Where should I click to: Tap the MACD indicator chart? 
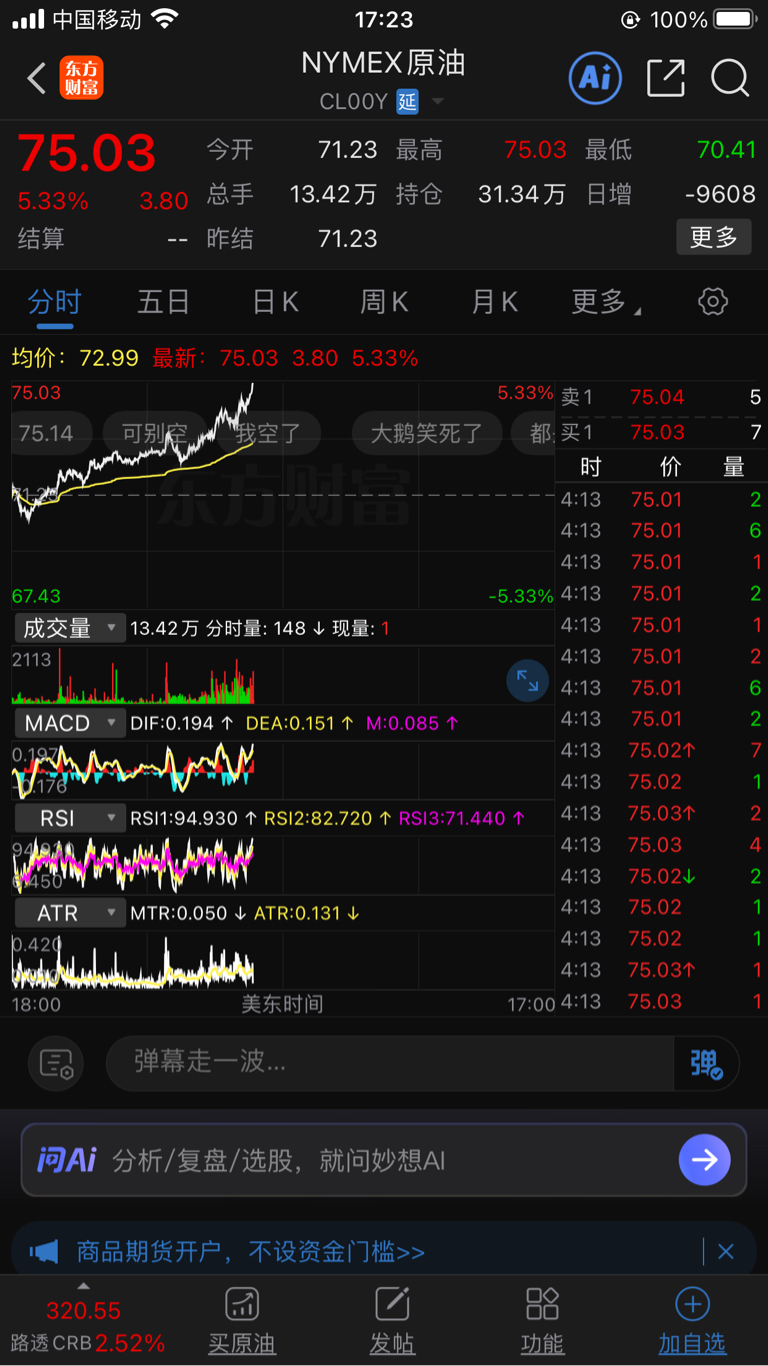283,771
